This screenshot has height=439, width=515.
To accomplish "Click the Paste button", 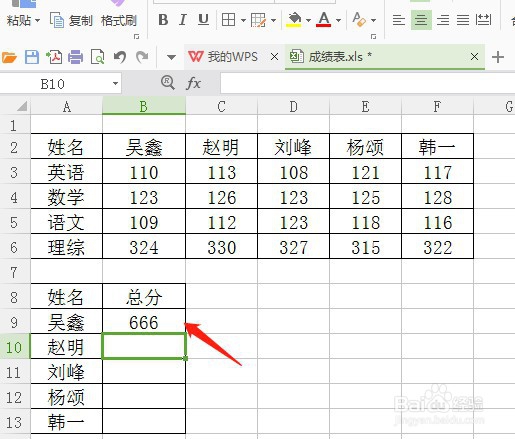I will 19,21.
